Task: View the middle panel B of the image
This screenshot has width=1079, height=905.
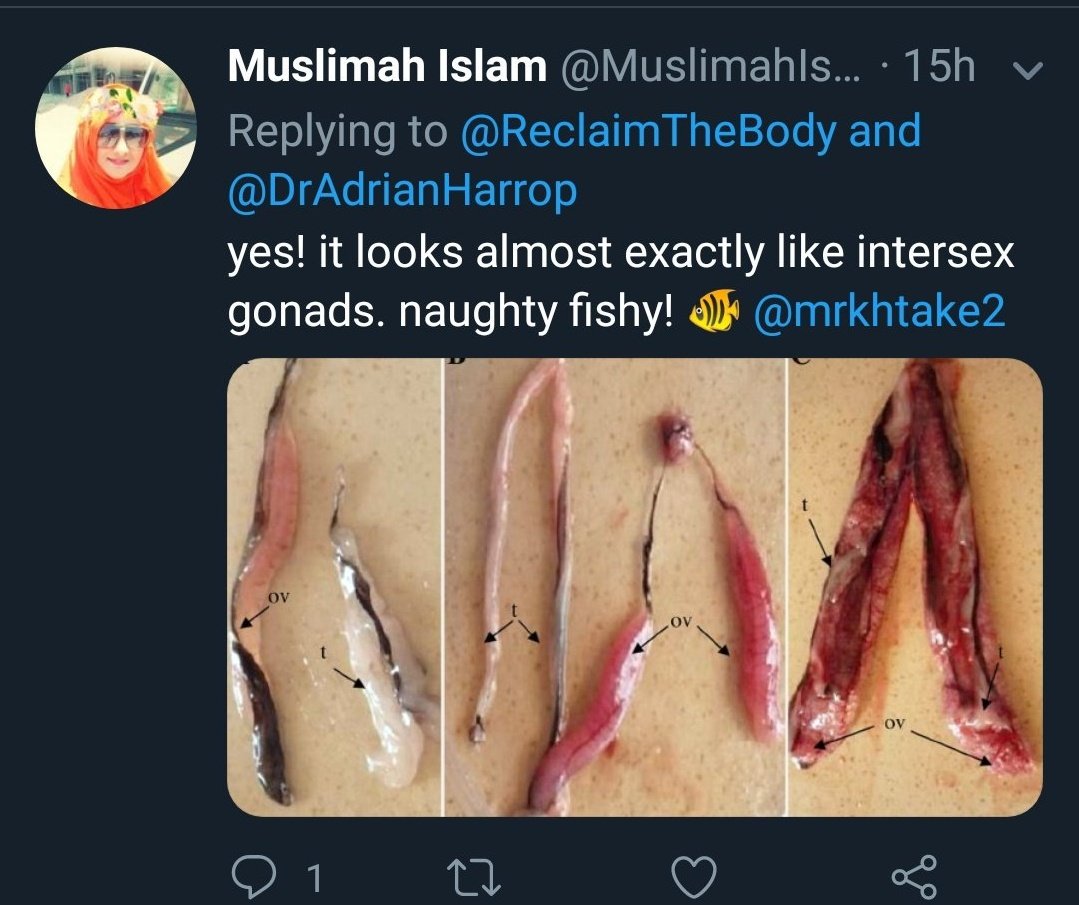Action: (x=615, y=587)
